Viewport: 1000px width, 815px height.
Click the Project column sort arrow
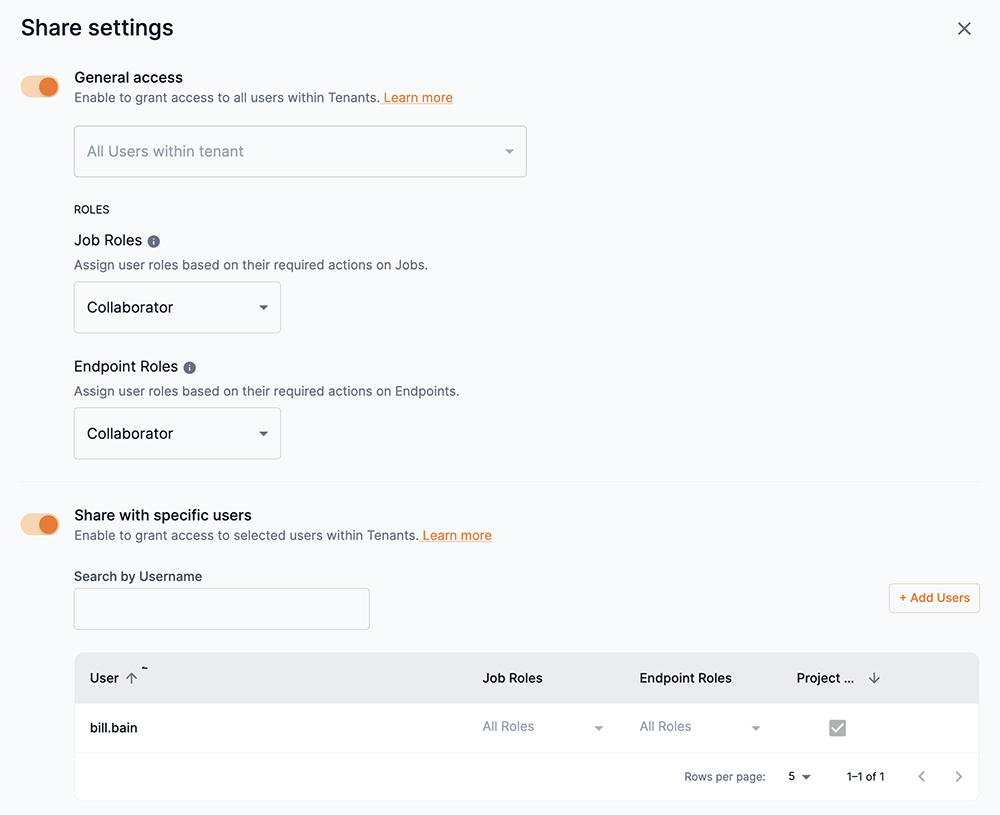tap(873, 677)
